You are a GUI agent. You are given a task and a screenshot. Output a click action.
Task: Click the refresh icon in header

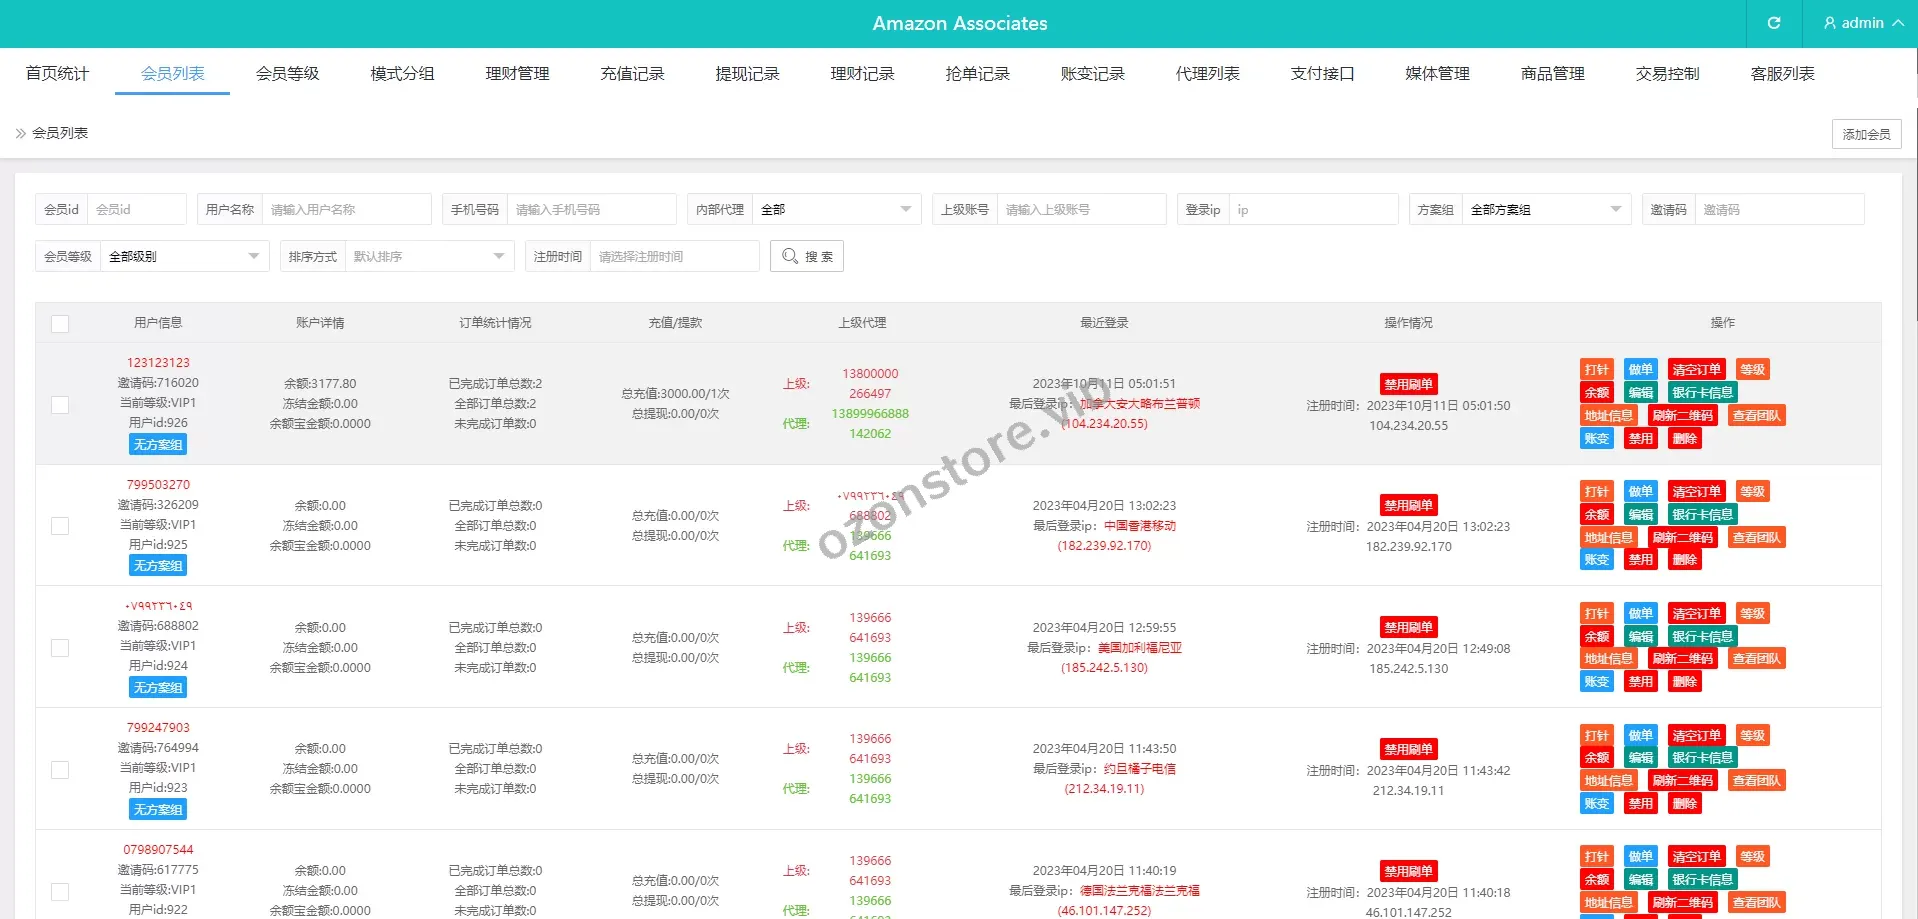[x=1773, y=23]
